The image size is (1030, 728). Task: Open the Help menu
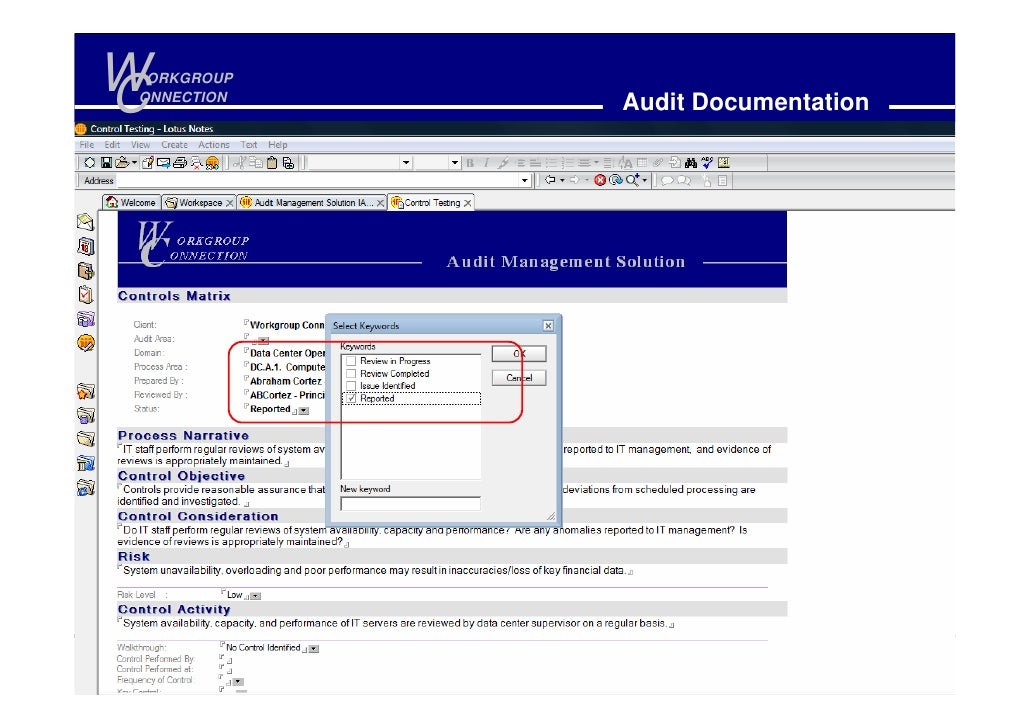[x=278, y=145]
